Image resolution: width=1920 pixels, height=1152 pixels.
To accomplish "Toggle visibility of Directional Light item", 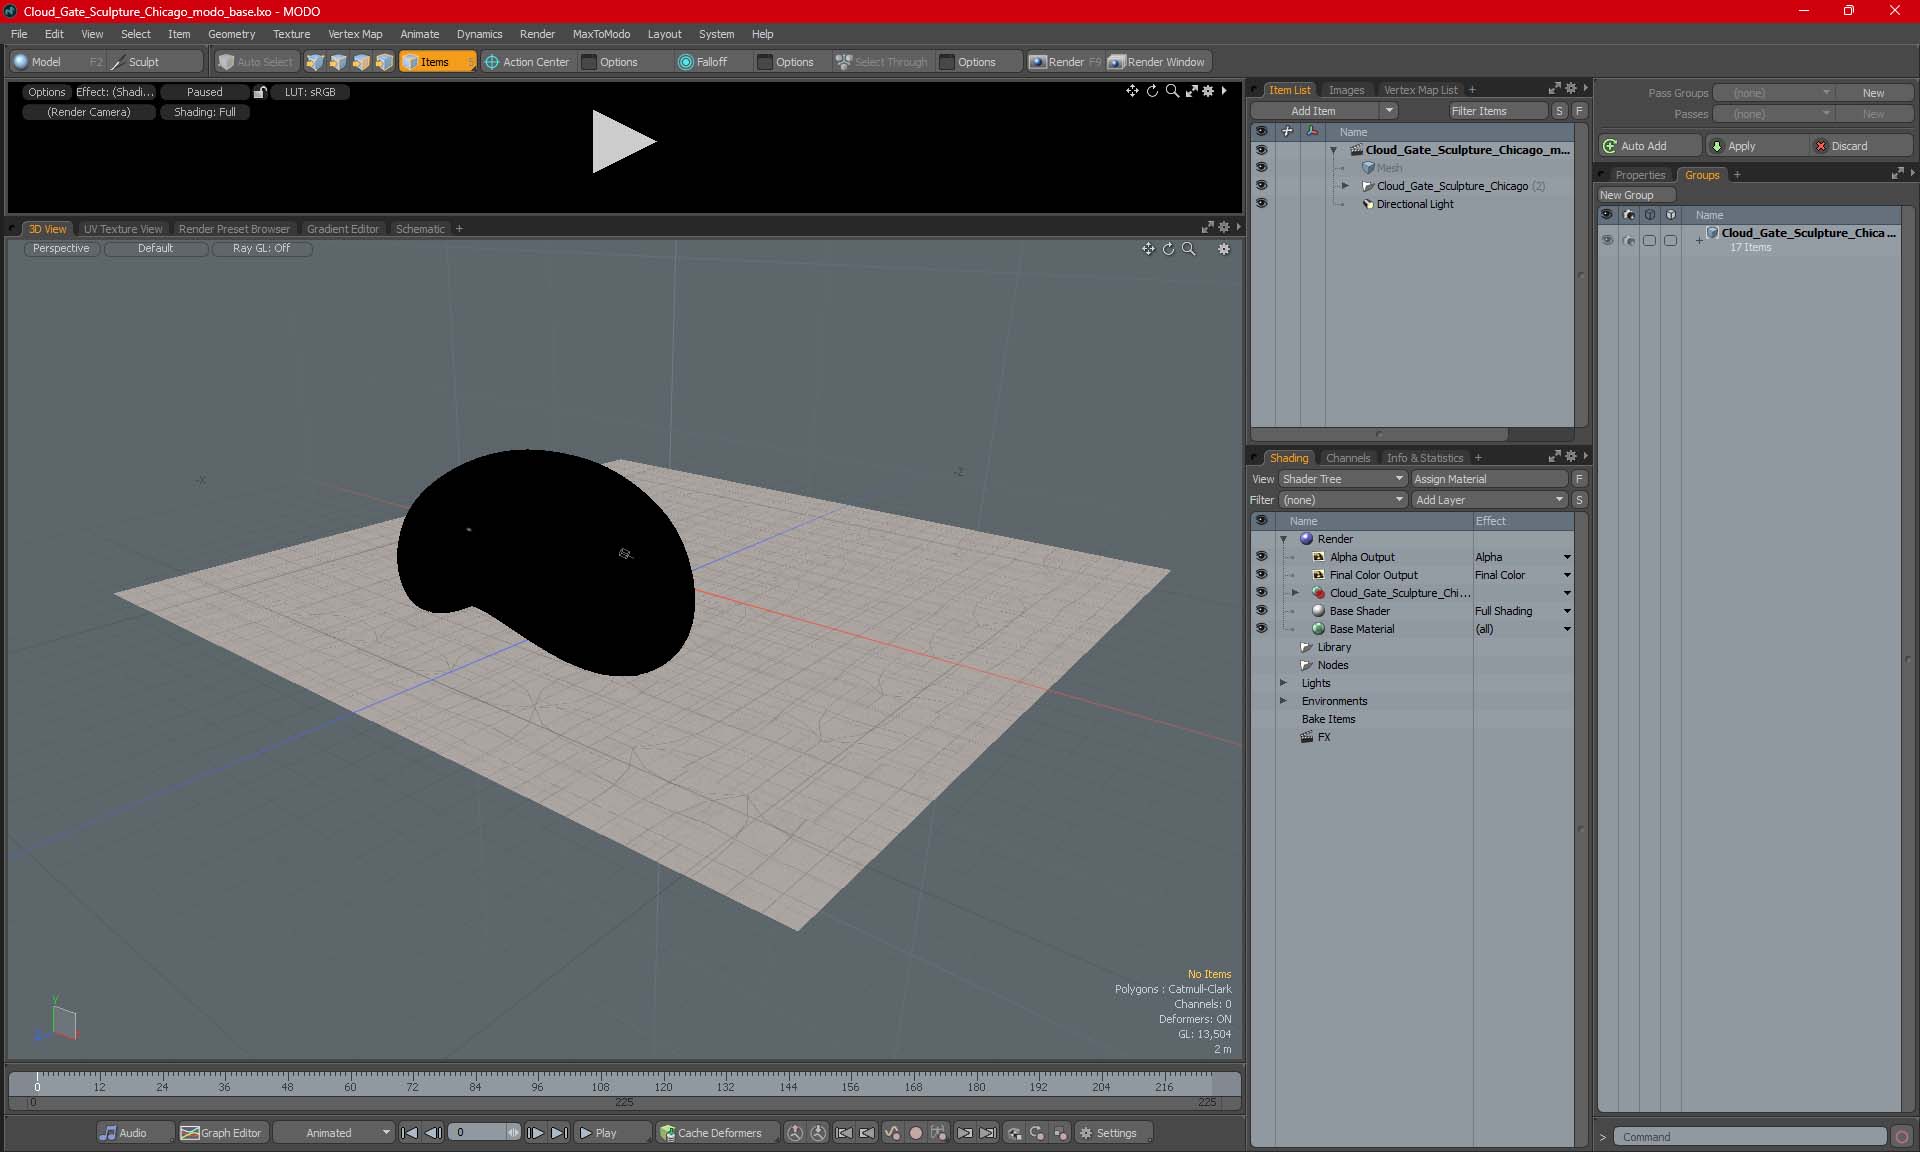I will pos(1261,204).
